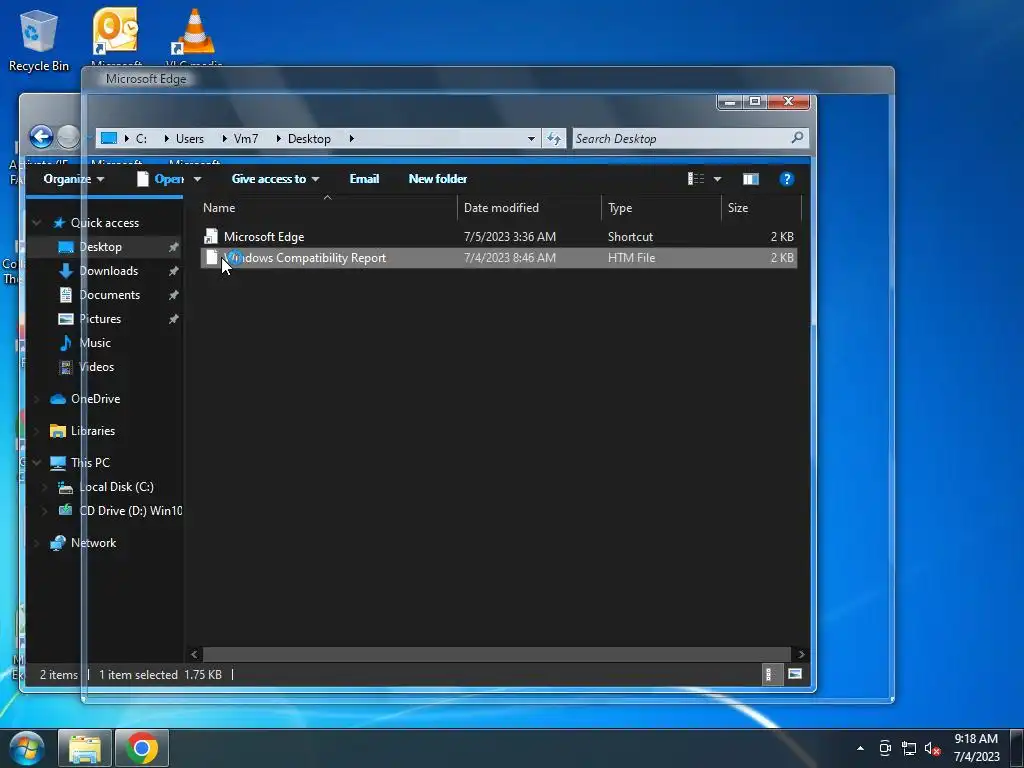Unpin Desktop using its pin icon
Image resolution: width=1024 pixels, height=768 pixels.
(x=173, y=247)
